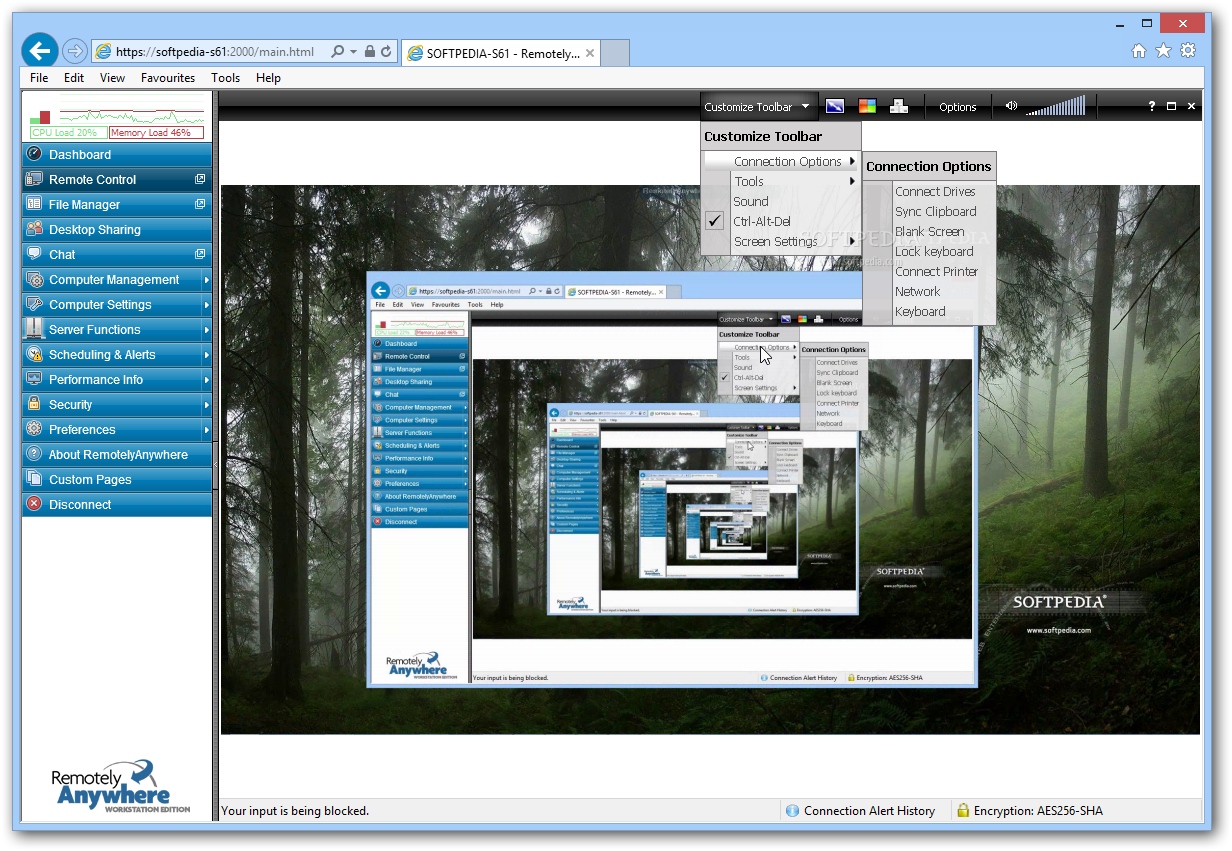Select Tools in Customize Toolbar menu
The image size is (1232, 851).
781,181
